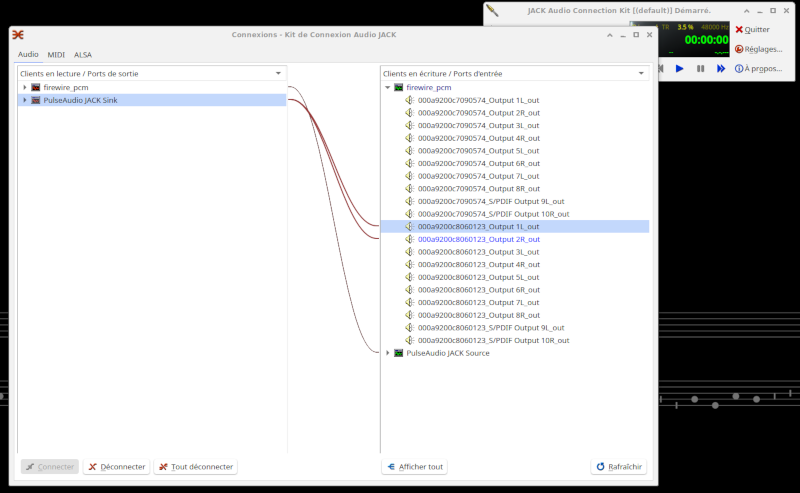Click speaker icon of 000a9200c8060123_Output 4R_out
Screen dimensions: 800x493
point(410,264)
